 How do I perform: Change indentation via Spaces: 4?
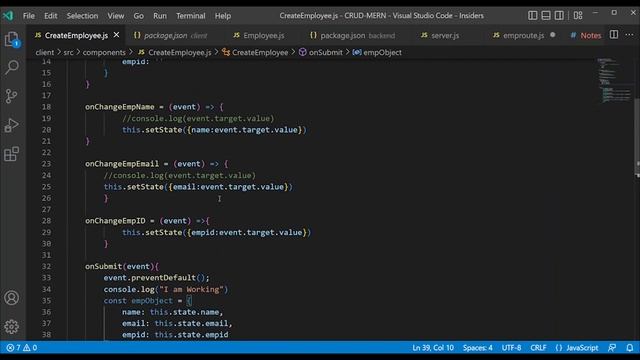pyautogui.click(x=478, y=348)
